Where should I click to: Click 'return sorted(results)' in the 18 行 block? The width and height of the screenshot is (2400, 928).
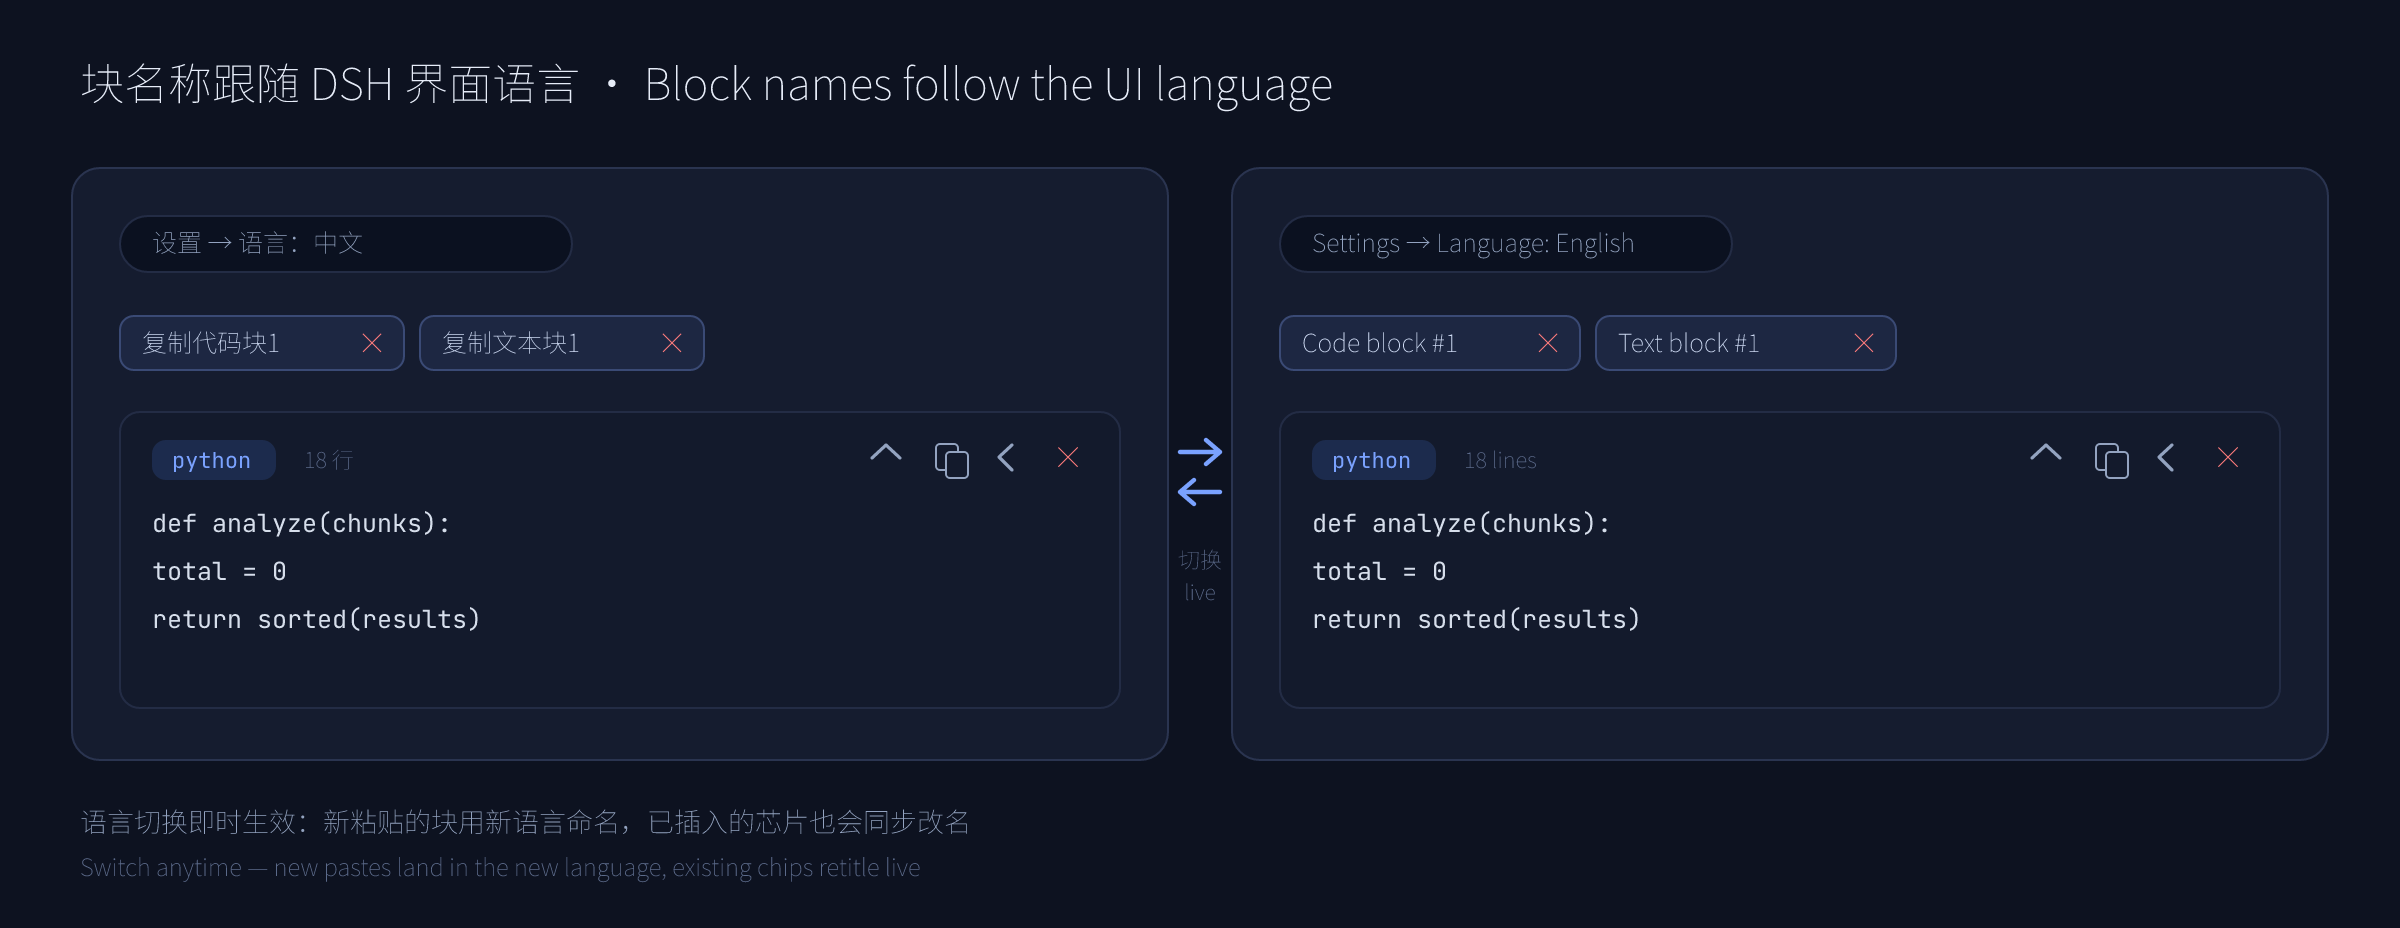pos(316,620)
